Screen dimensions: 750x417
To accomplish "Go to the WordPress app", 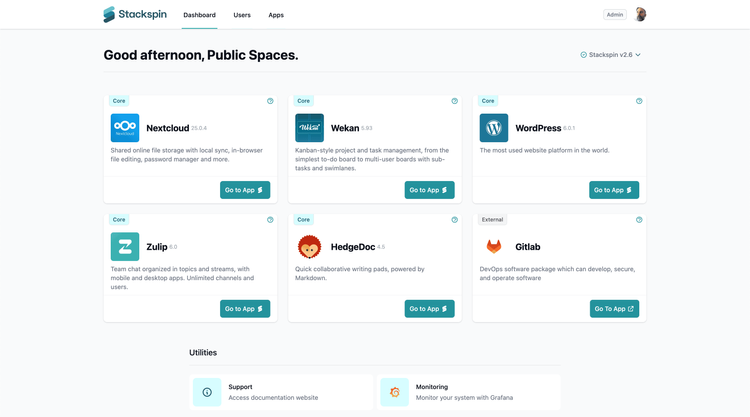I will tap(614, 190).
